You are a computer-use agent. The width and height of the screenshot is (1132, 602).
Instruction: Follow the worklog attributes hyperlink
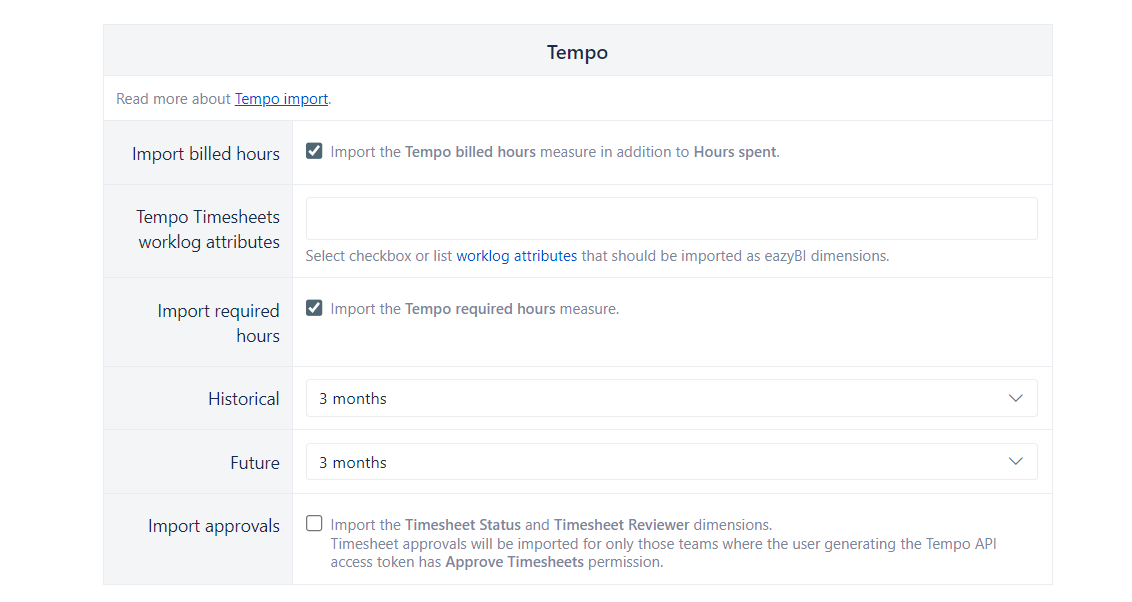click(x=516, y=256)
